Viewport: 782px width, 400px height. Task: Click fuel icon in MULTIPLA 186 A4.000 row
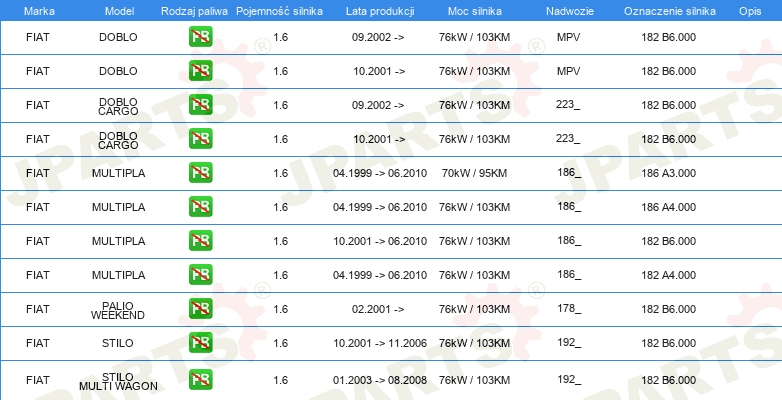tap(200, 206)
